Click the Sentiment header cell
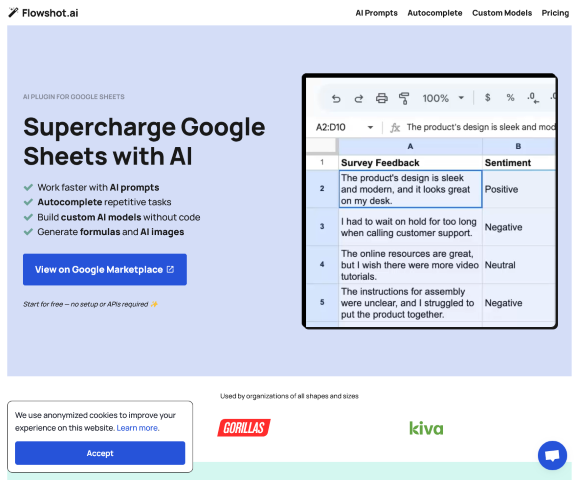Viewport: 579px width, 480px height. point(518,162)
